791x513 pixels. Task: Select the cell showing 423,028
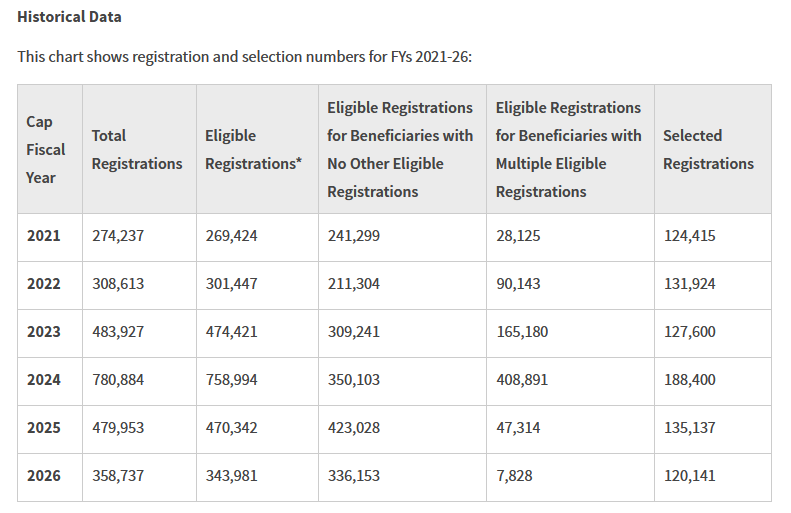(354, 428)
